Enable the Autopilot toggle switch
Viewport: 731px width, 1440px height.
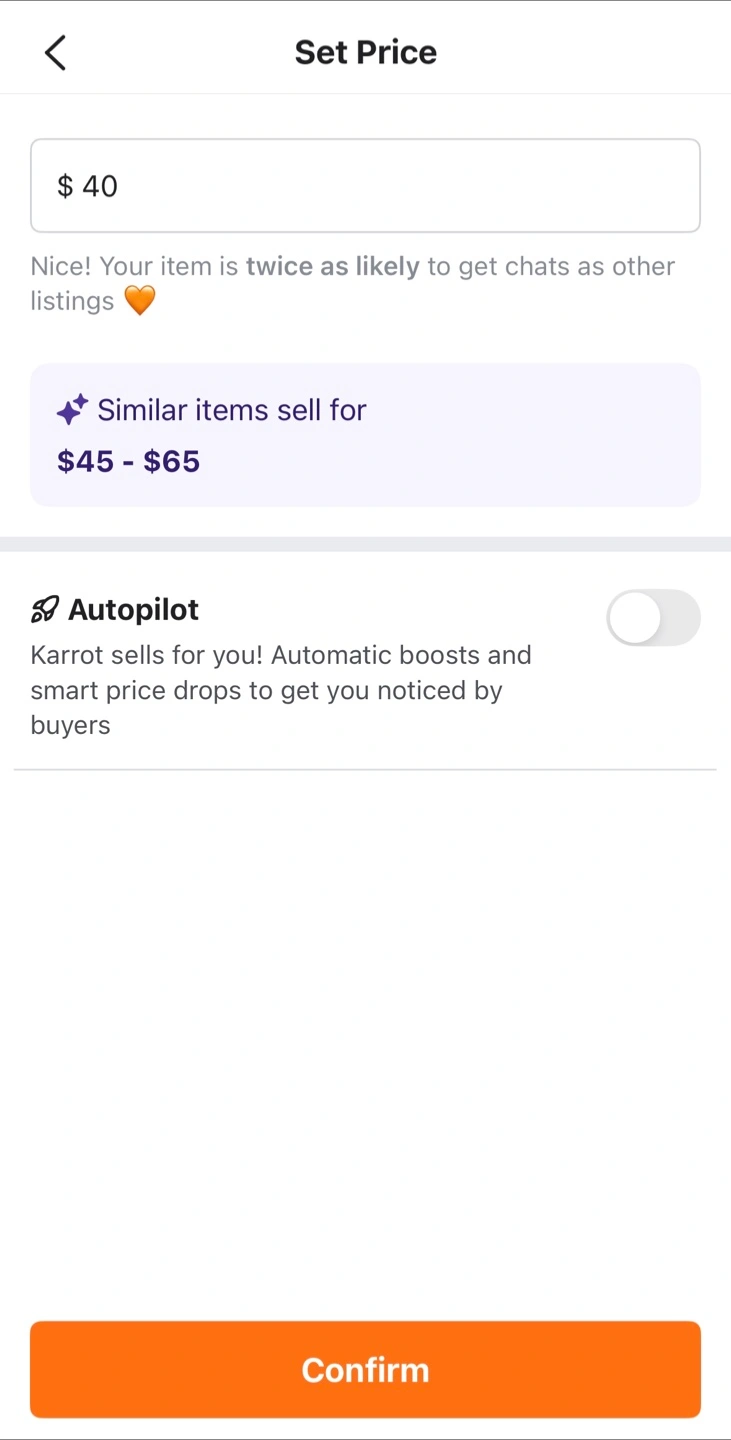(x=653, y=618)
